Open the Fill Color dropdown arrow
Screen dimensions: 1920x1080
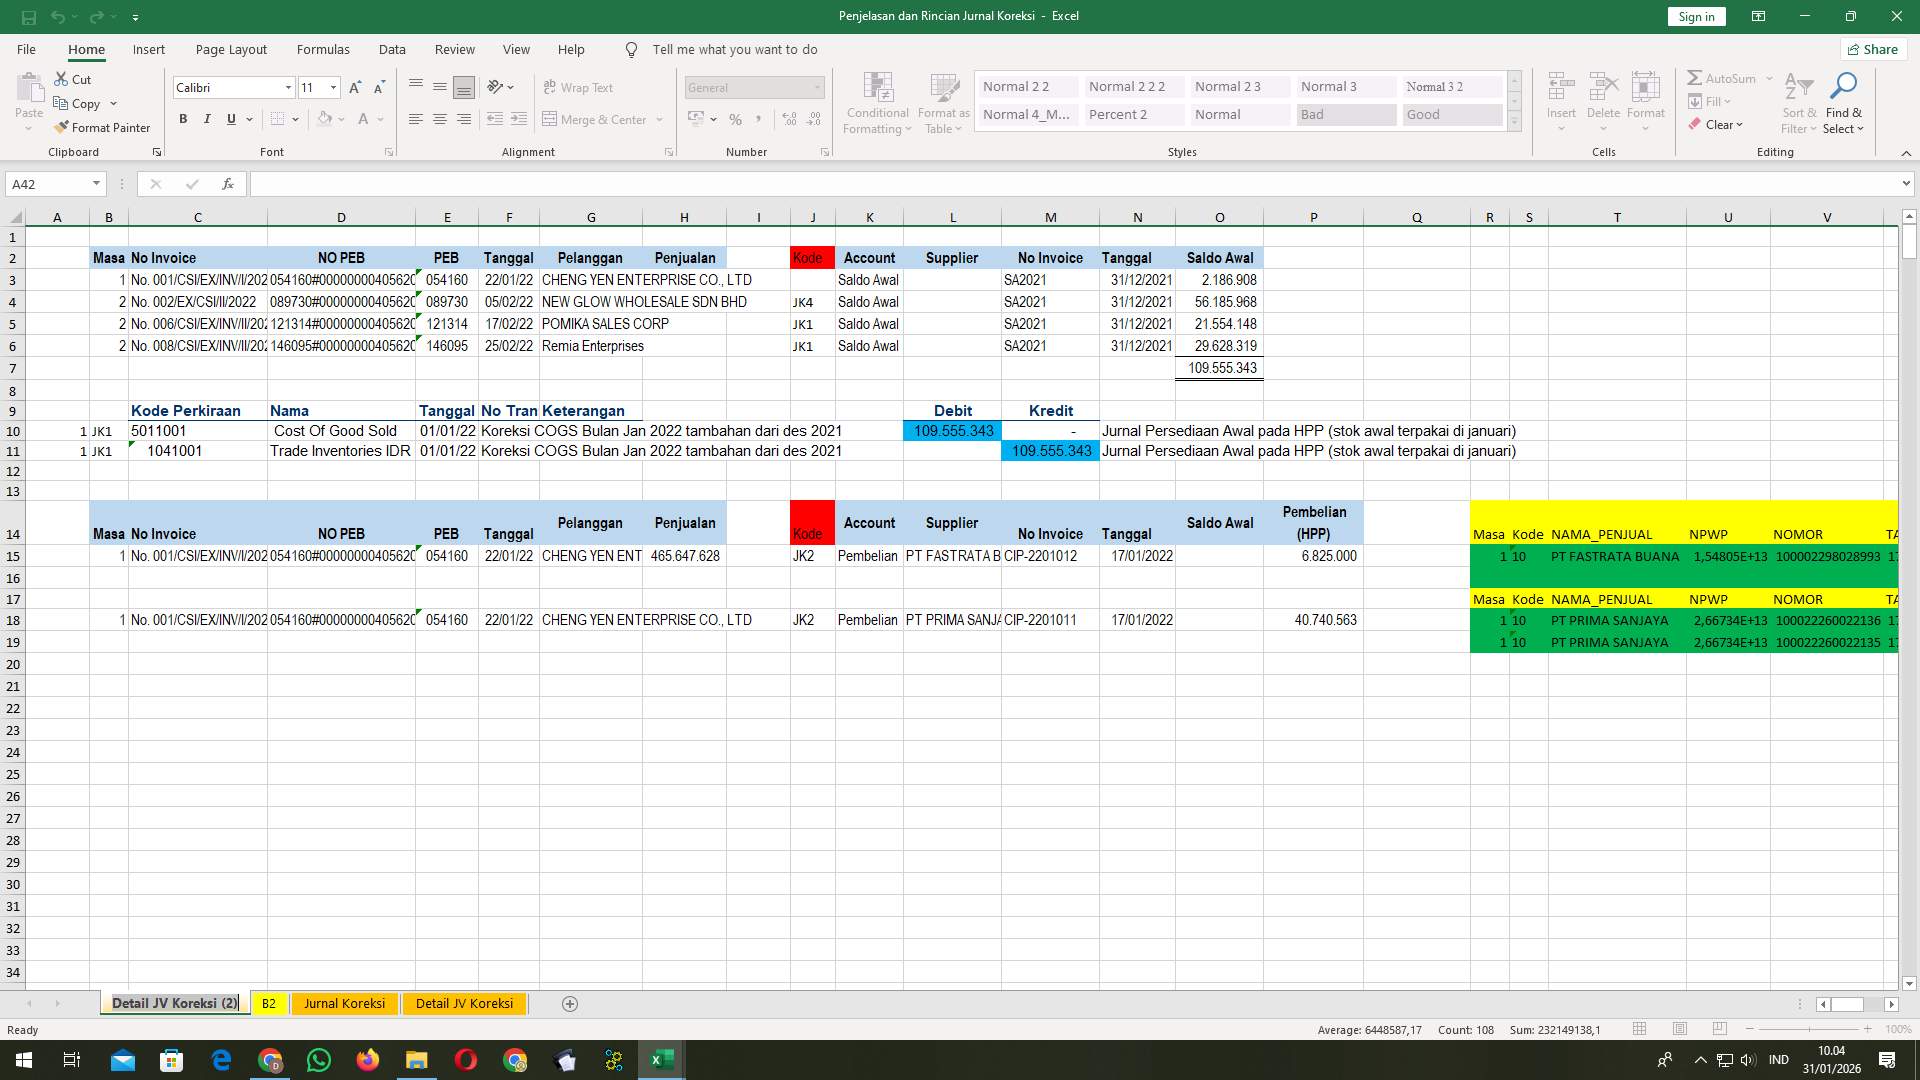click(x=340, y=119)
